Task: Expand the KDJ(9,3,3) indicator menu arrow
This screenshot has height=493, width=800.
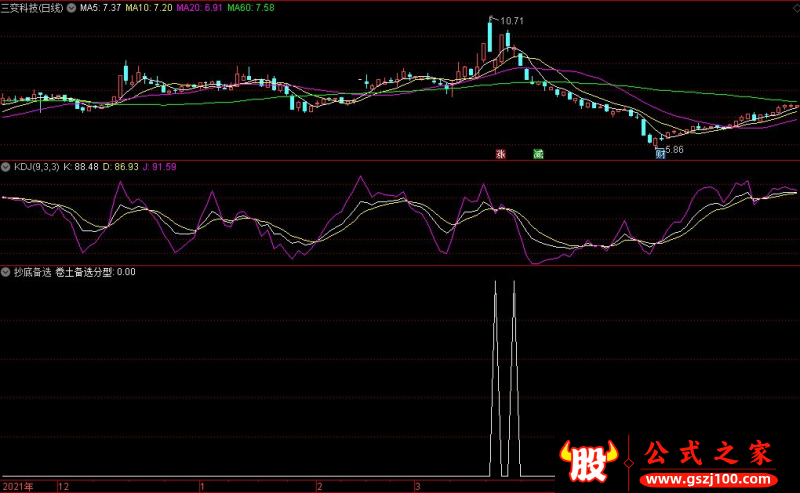Action: [6, 167]
